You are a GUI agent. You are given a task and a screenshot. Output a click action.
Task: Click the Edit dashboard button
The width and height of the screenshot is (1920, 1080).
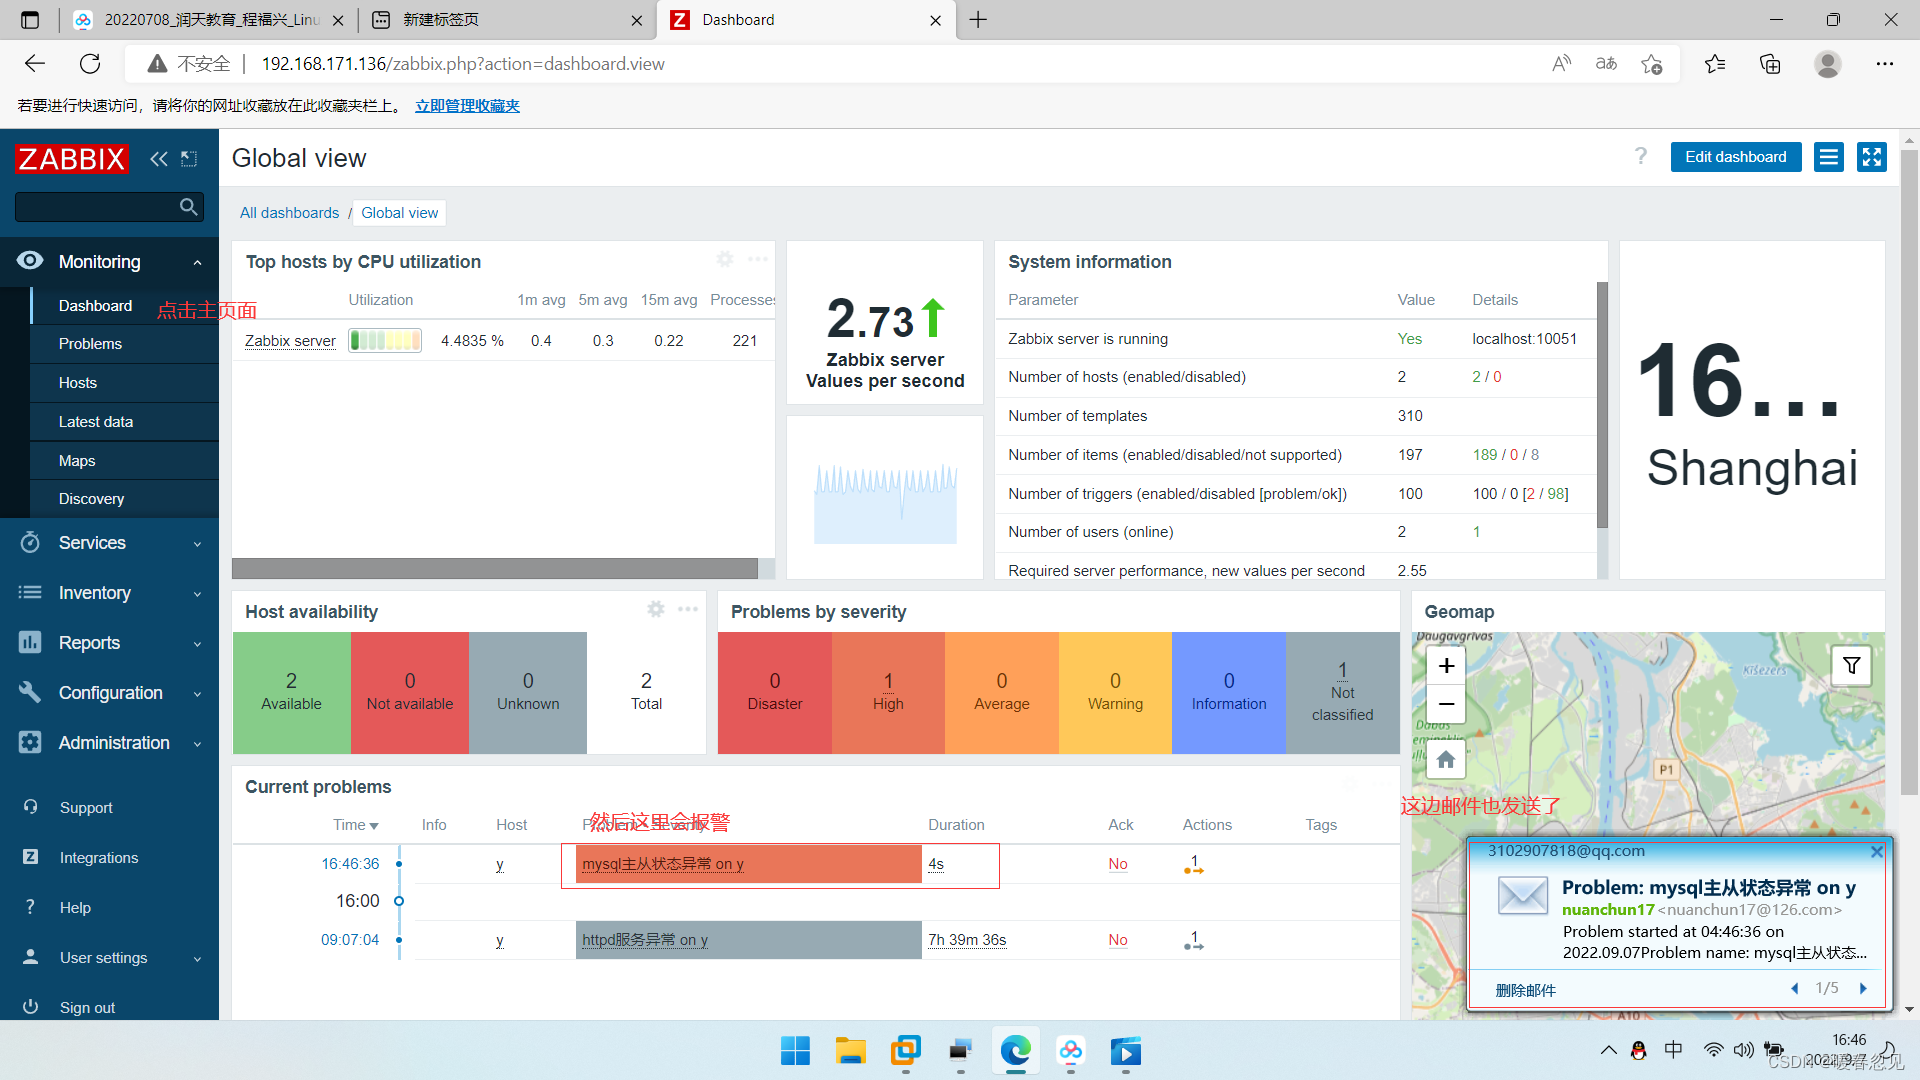point(1735,157)
